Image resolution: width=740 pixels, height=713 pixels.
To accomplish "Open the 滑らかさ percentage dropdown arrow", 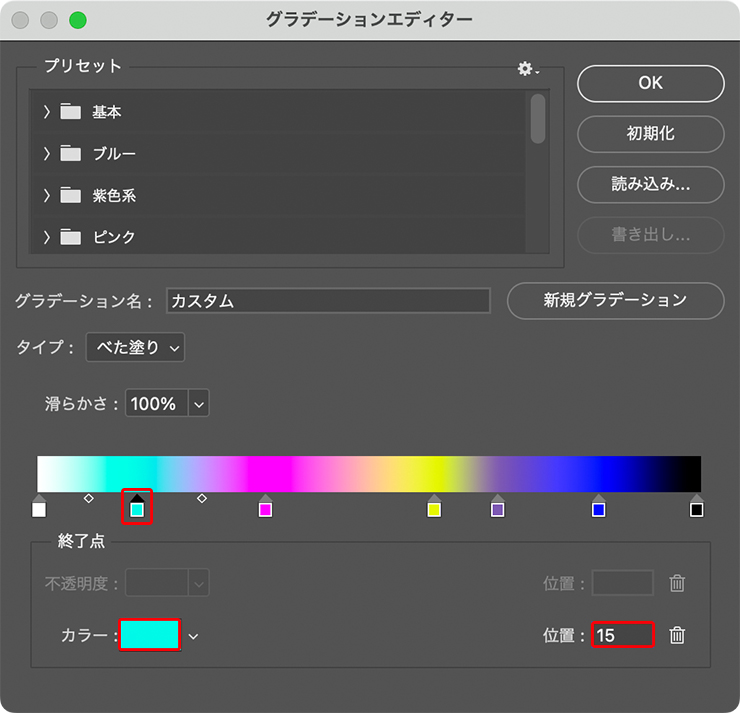I will click(x=198, y=404).
